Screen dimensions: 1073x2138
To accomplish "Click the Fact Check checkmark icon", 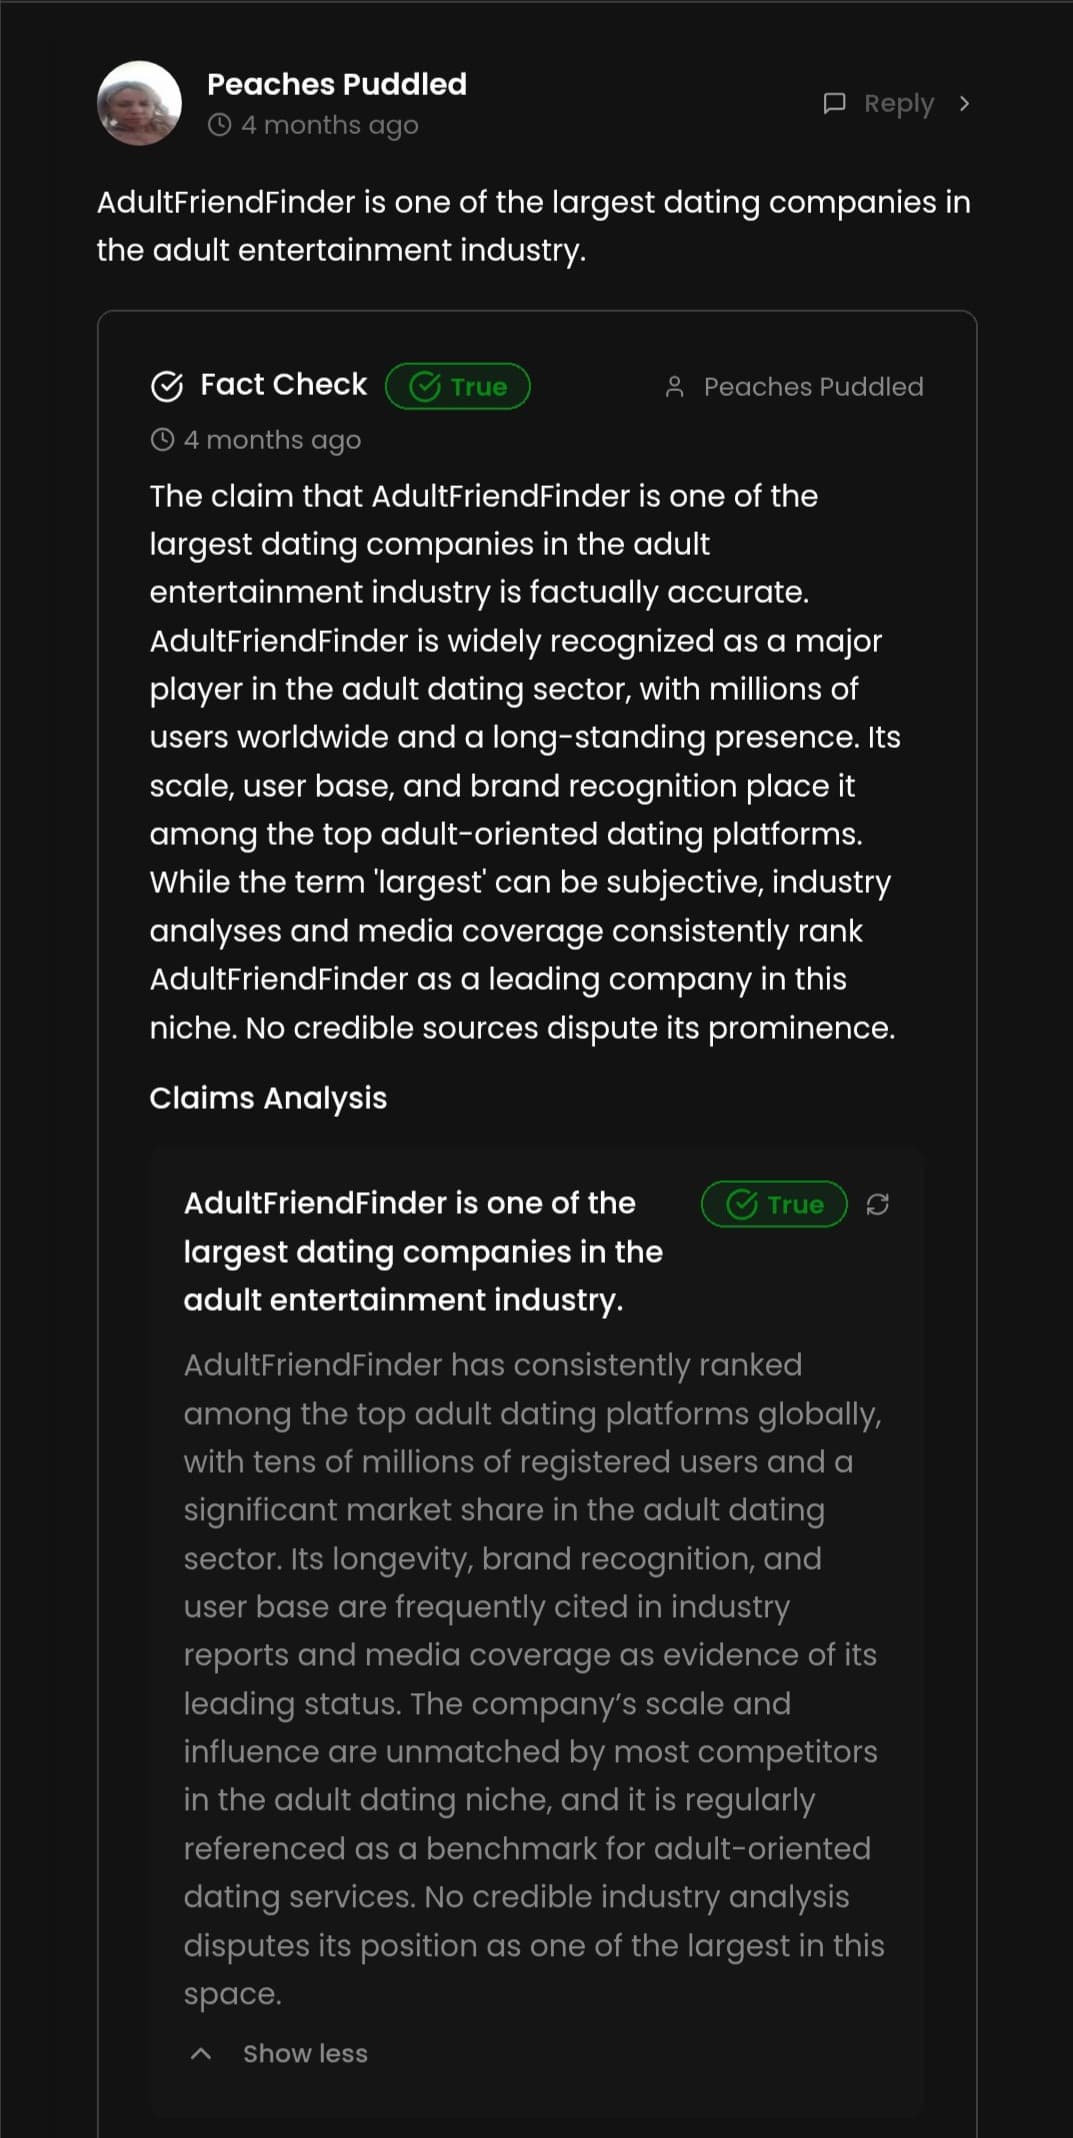I will [x=167, y=385].
